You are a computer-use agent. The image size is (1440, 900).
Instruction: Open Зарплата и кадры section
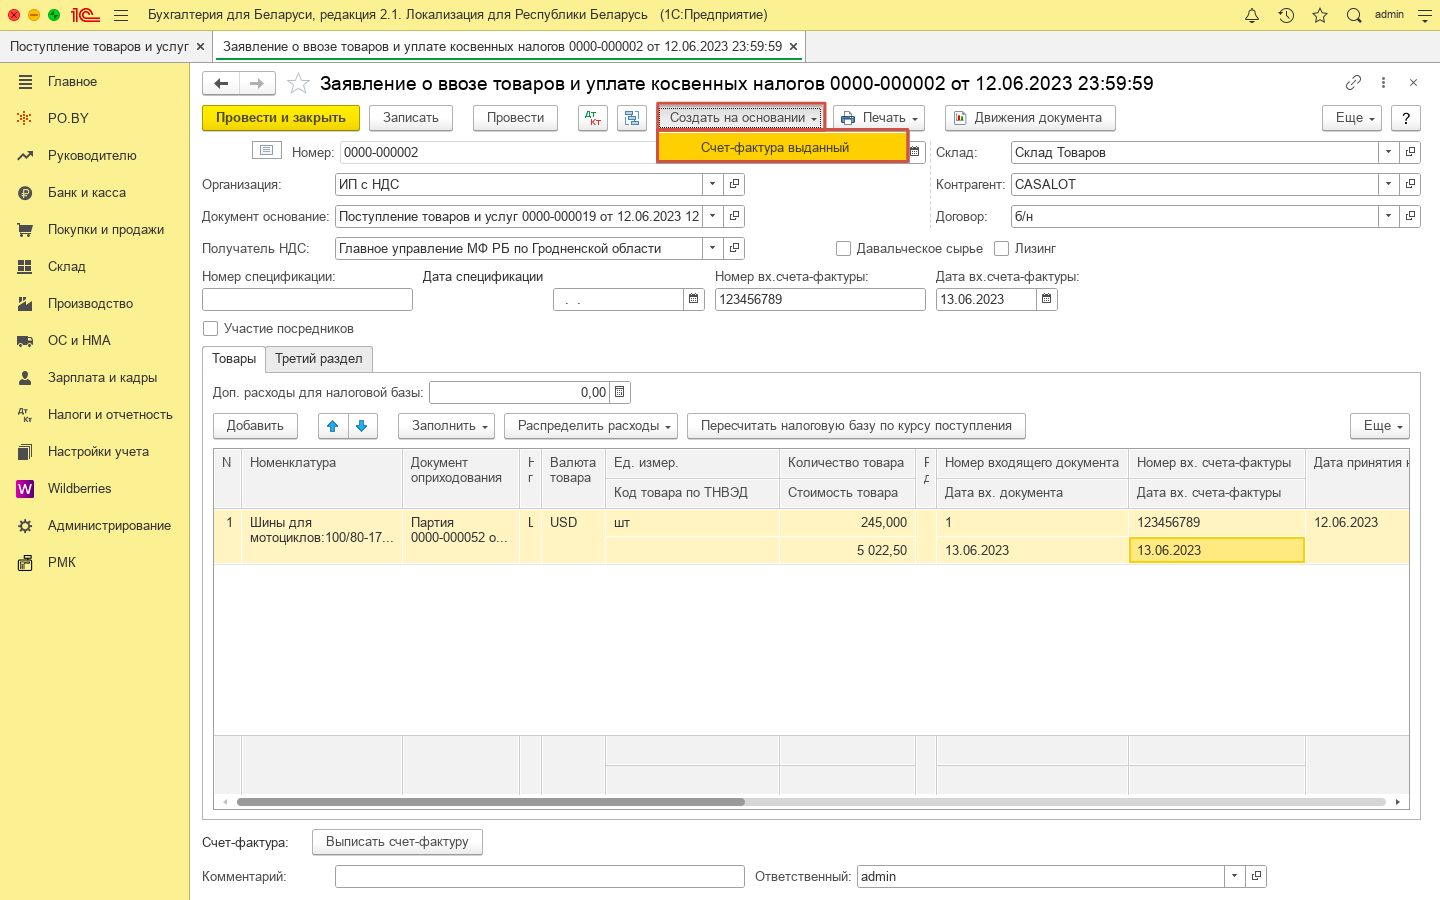tap(102, 378)
